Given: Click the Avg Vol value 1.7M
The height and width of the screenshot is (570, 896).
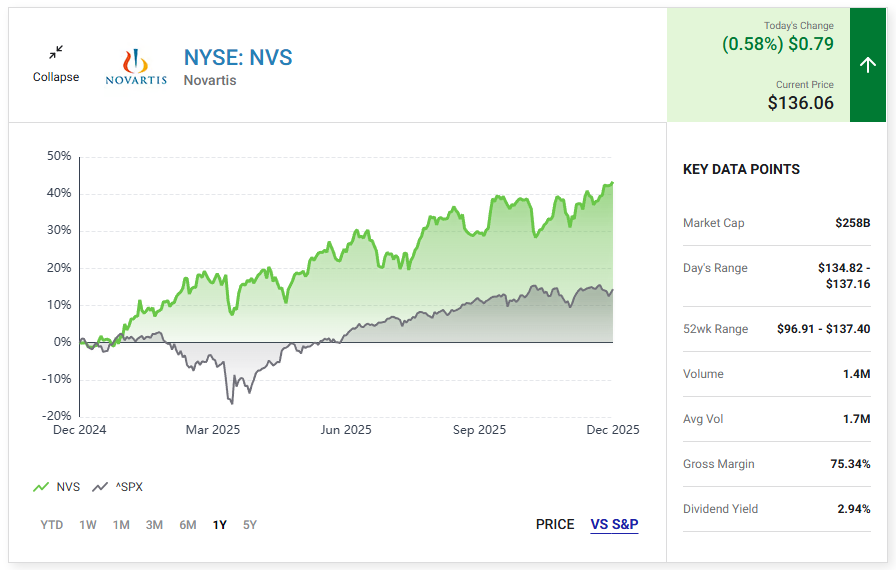Looking at the screenshot, I should coord(857,419).
